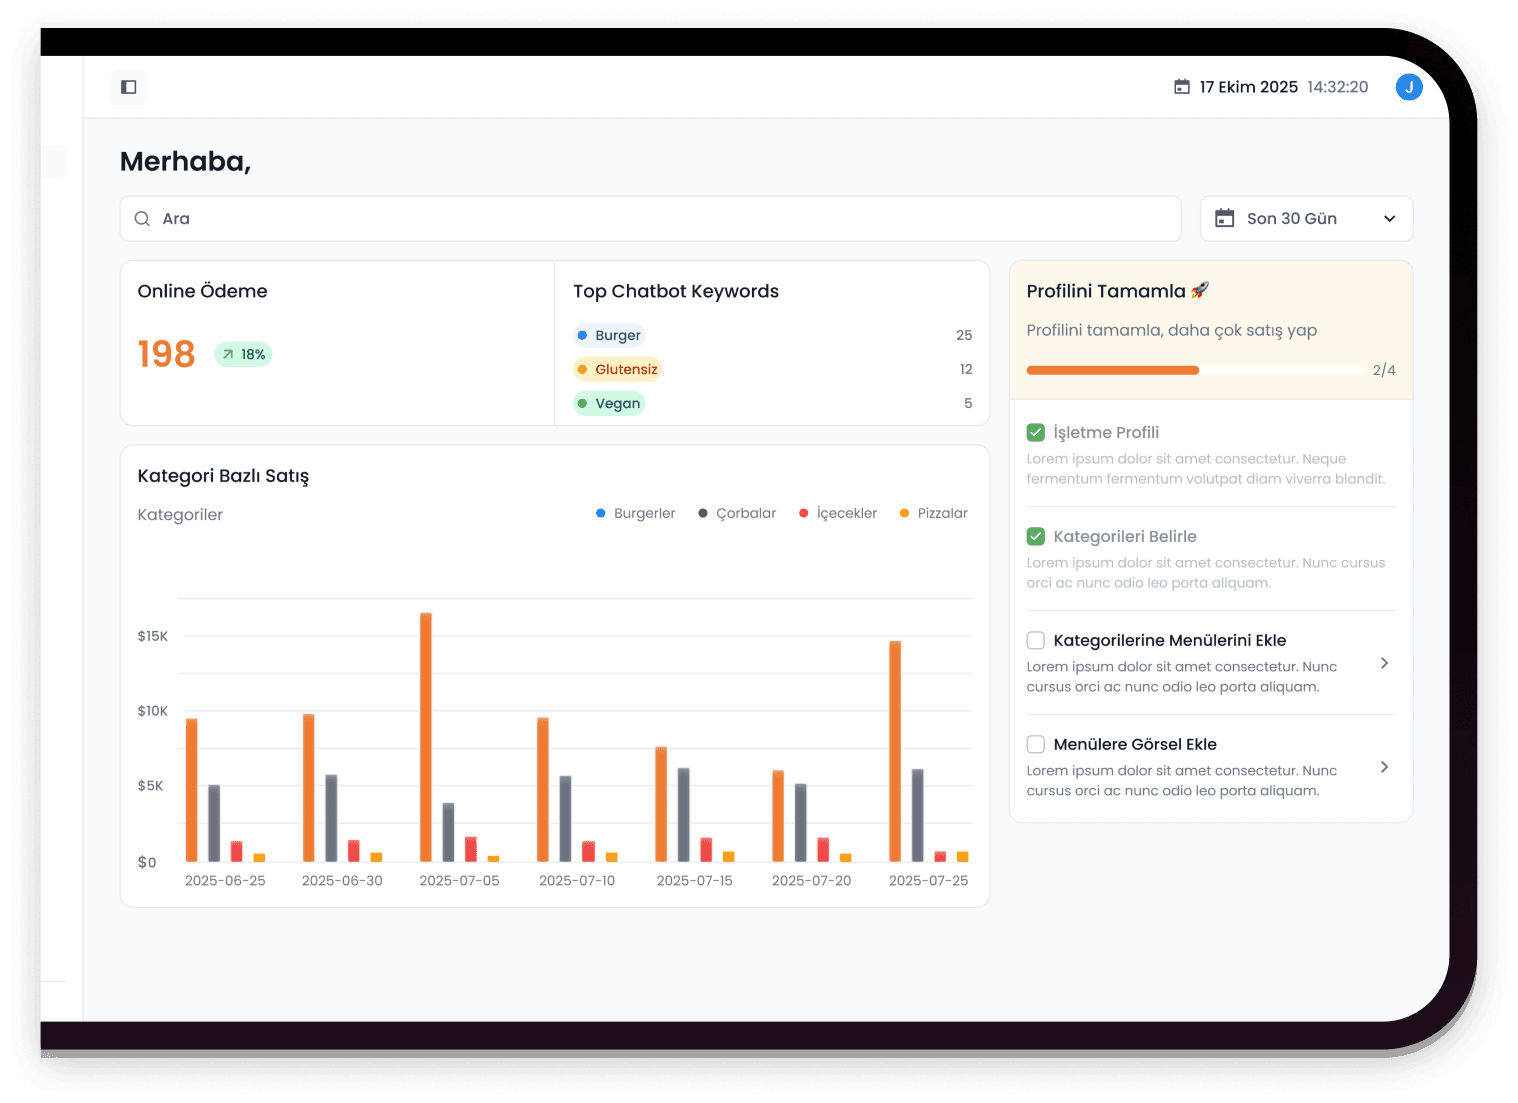Image resolution: width=1518 pixels, height=1103 pixels.
Task: Click the rocket icon next to Profilini Tamamla
Action: click(1200, 290)
